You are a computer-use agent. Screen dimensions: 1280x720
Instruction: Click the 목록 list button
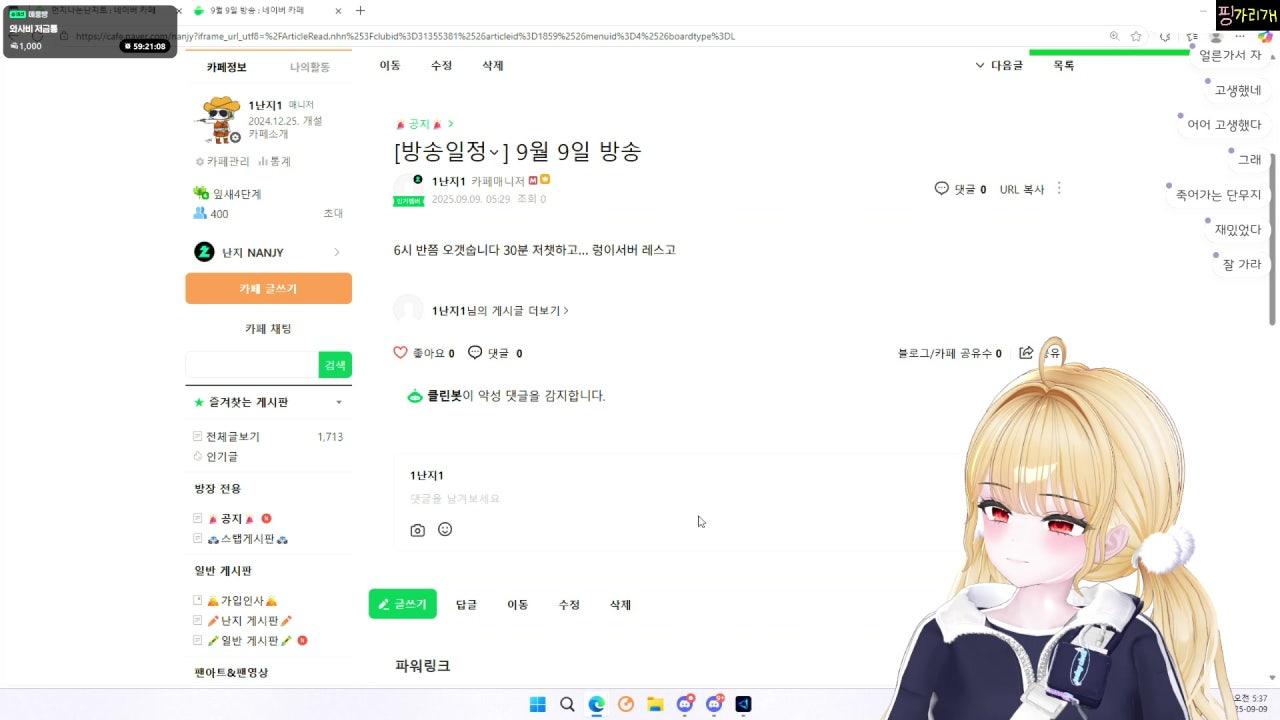[1064, 65]
